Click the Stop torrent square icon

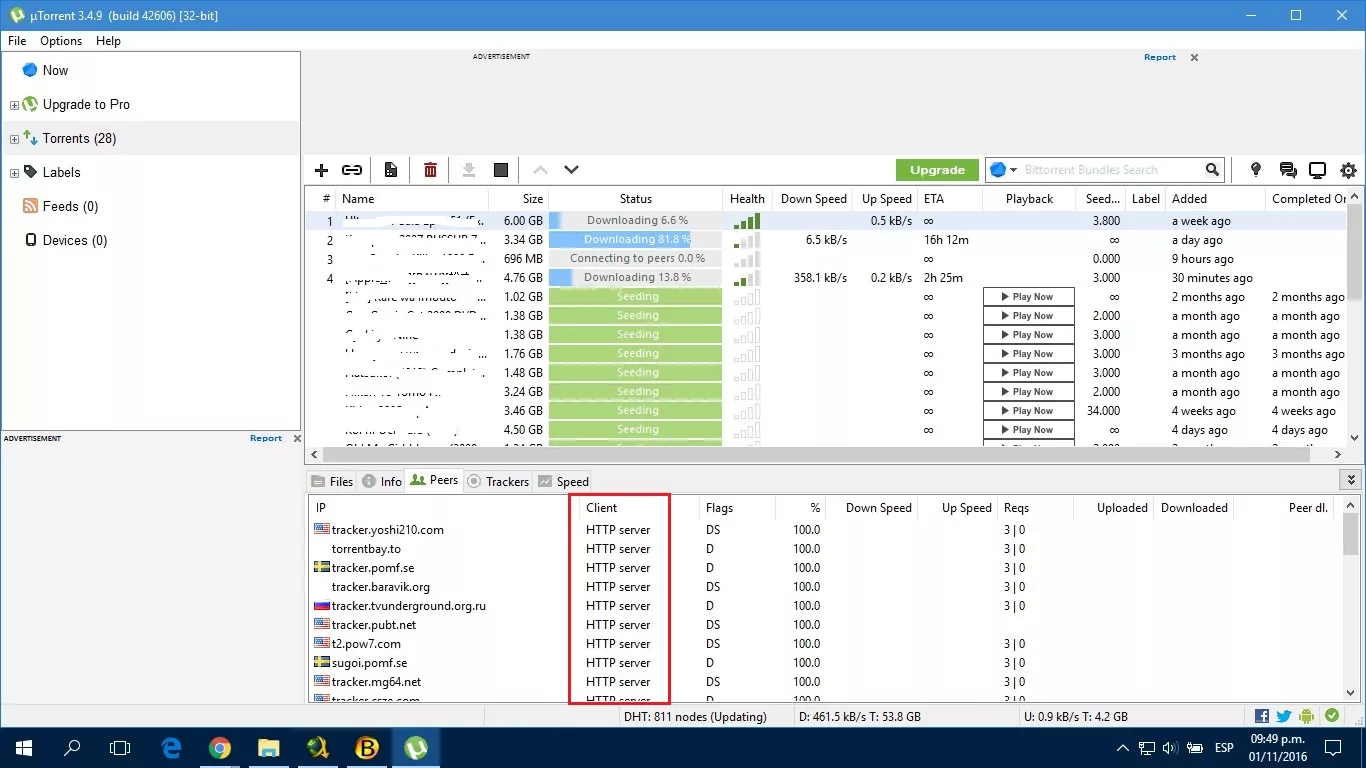(501, 170)
